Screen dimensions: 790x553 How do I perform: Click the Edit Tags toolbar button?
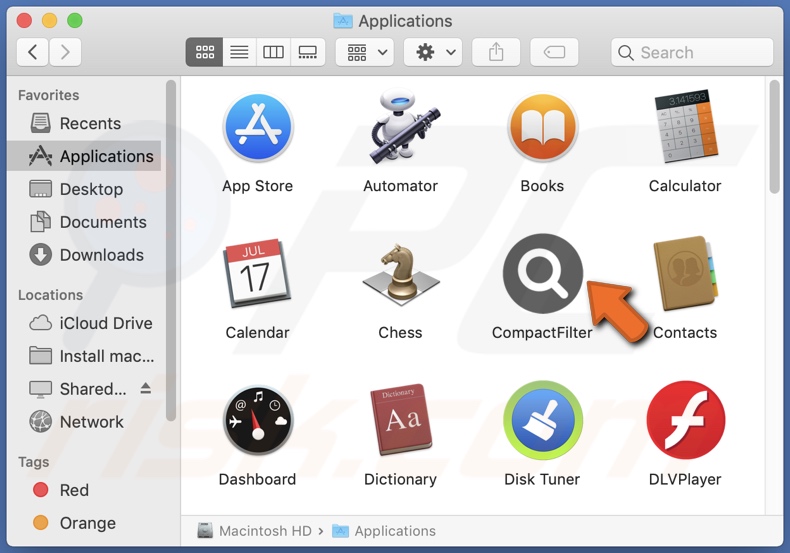tap(554, 52)
